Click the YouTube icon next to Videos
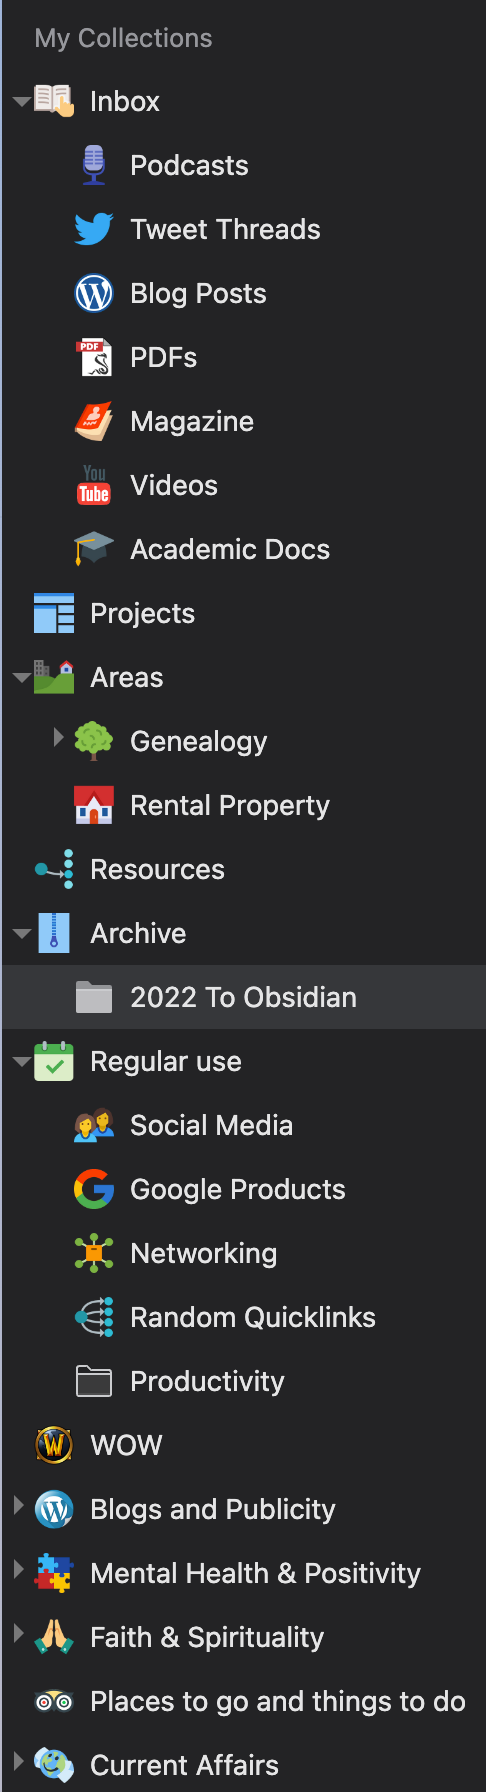Viewport: 486px width, 1792px height. pos(94,485)
